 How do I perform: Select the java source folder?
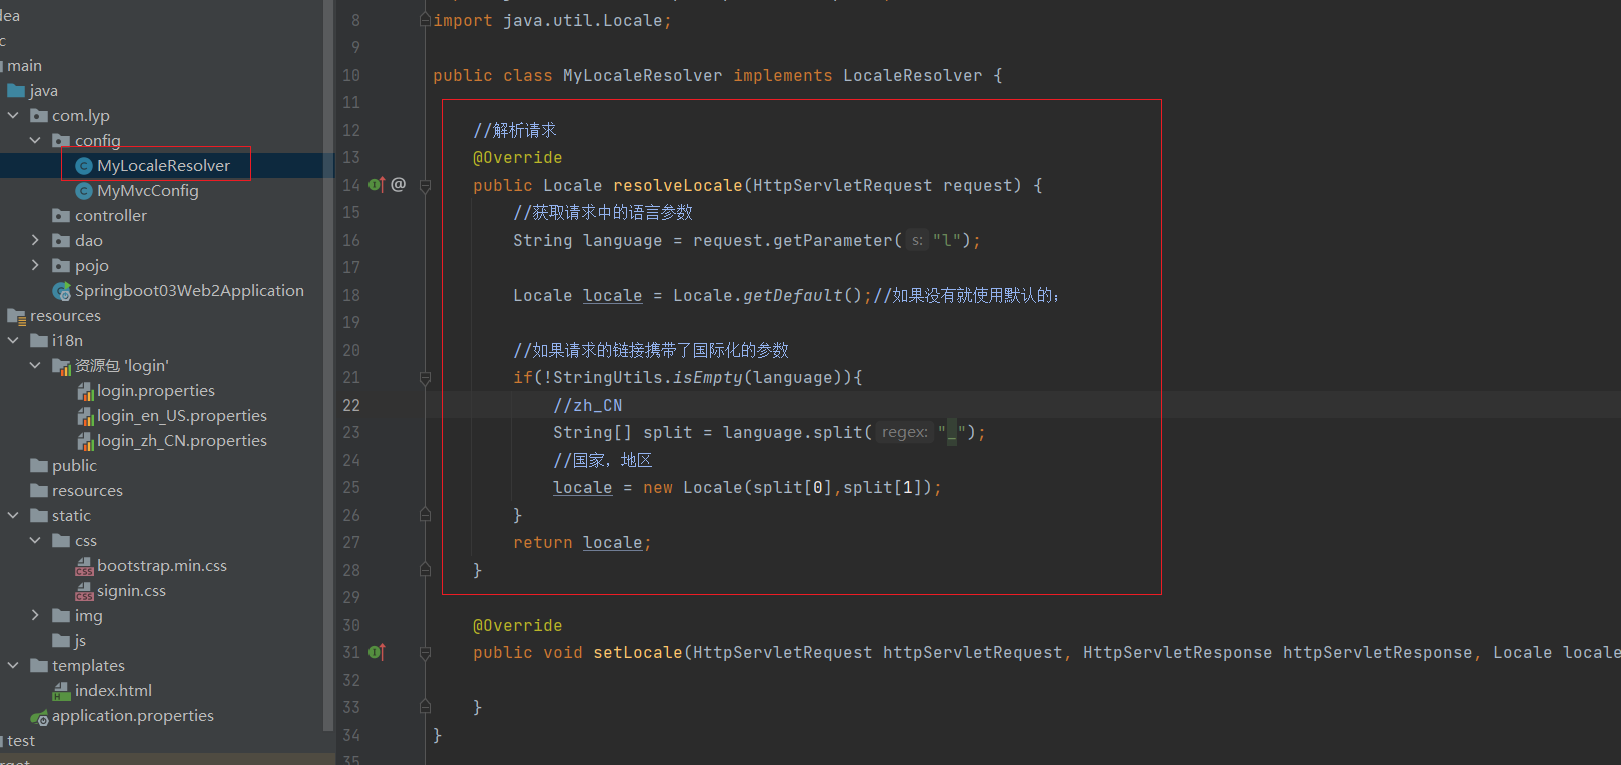43,91
